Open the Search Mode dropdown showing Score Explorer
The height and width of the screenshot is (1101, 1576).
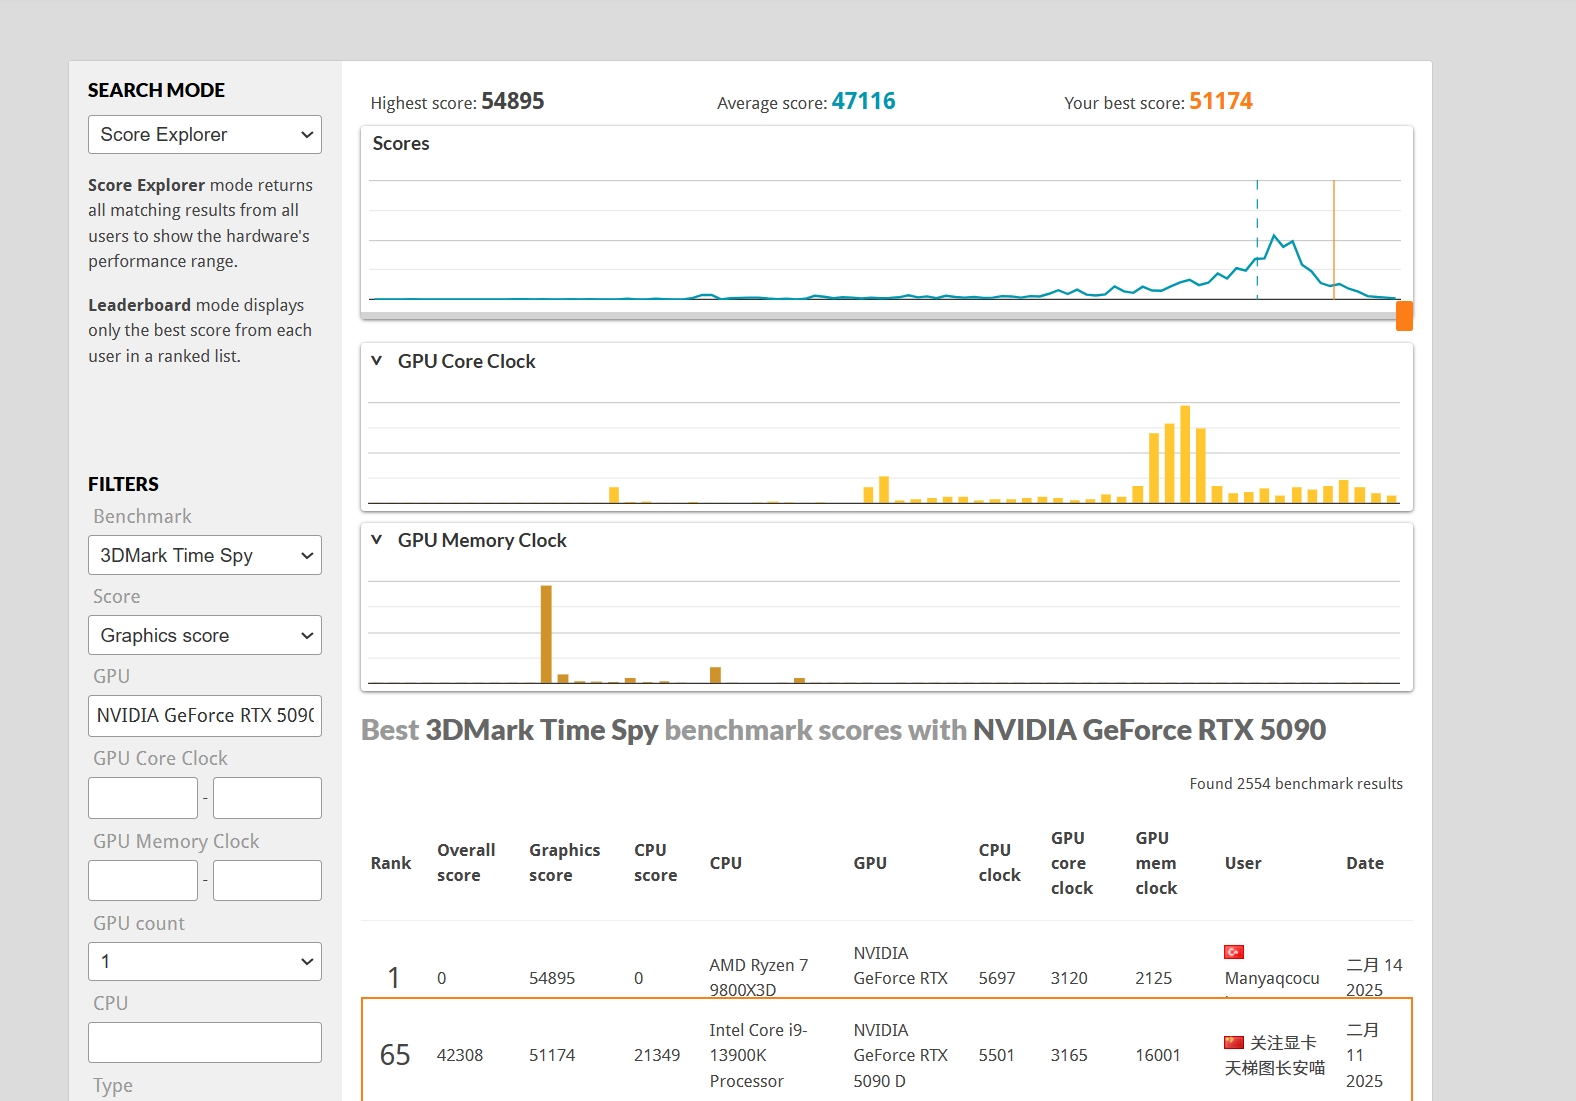tap(205, 135)
